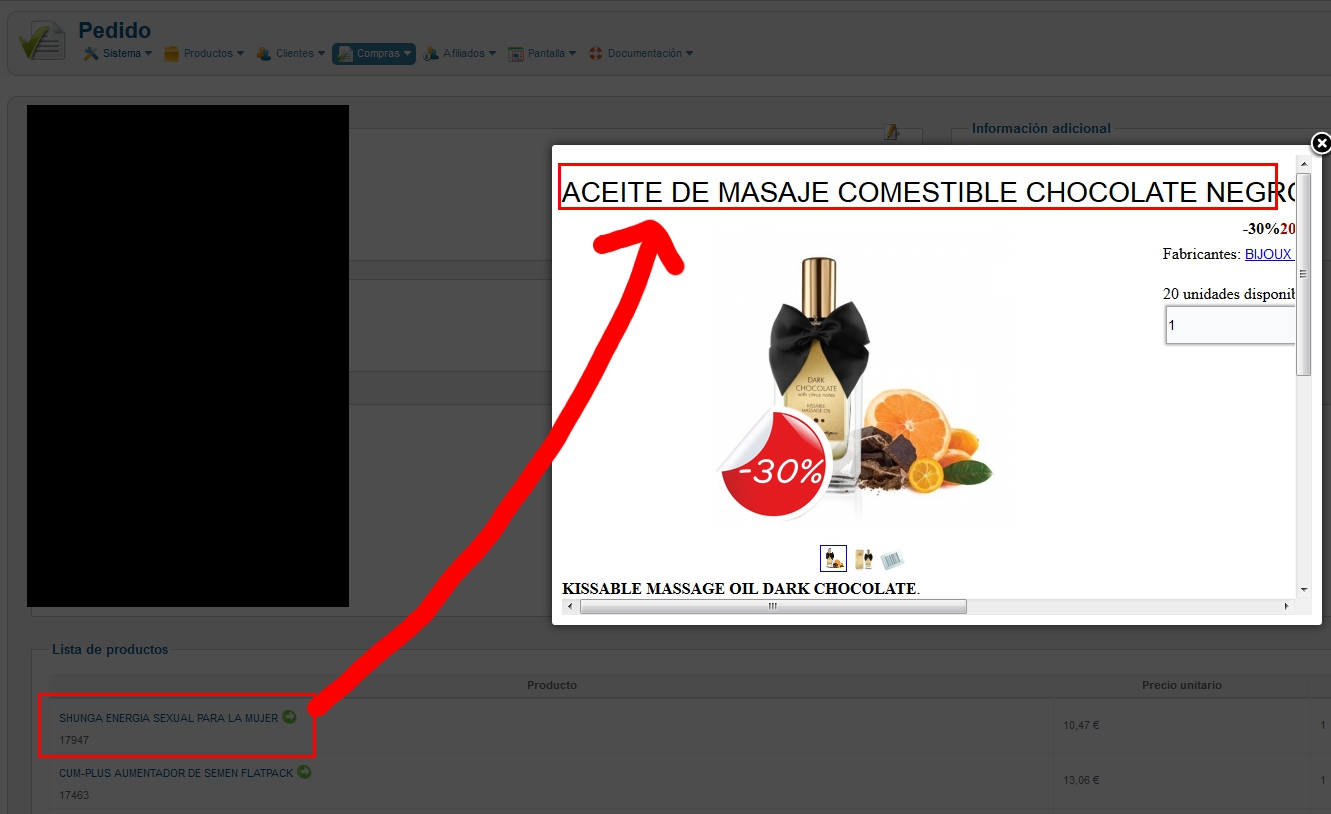Image resolution: width=1331 pixels, height=814 pixels.
Task: Expand the Compras dropdown menu
Action: pos(374,53)
